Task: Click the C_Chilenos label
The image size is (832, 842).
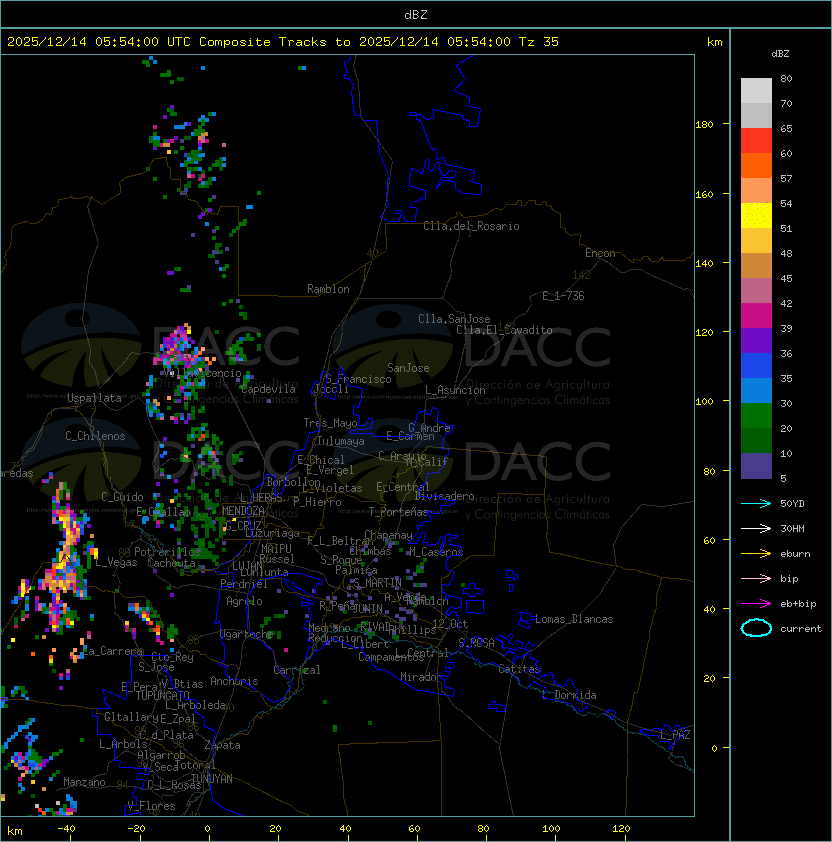Action: click(x=95, y=436)
